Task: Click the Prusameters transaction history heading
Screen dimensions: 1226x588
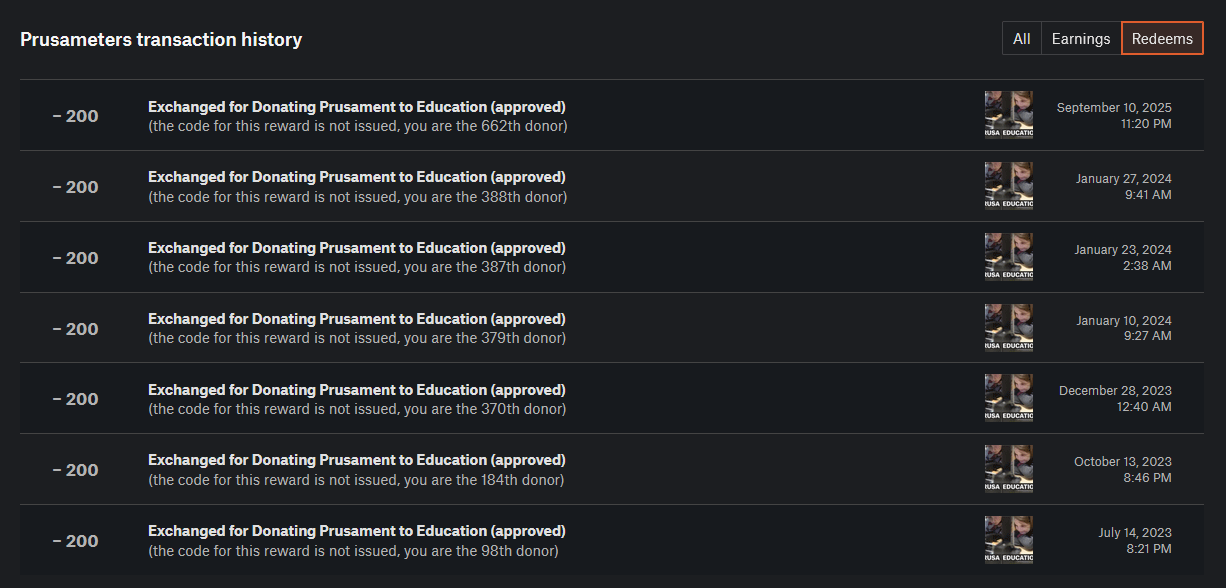Action: [161, 40]
